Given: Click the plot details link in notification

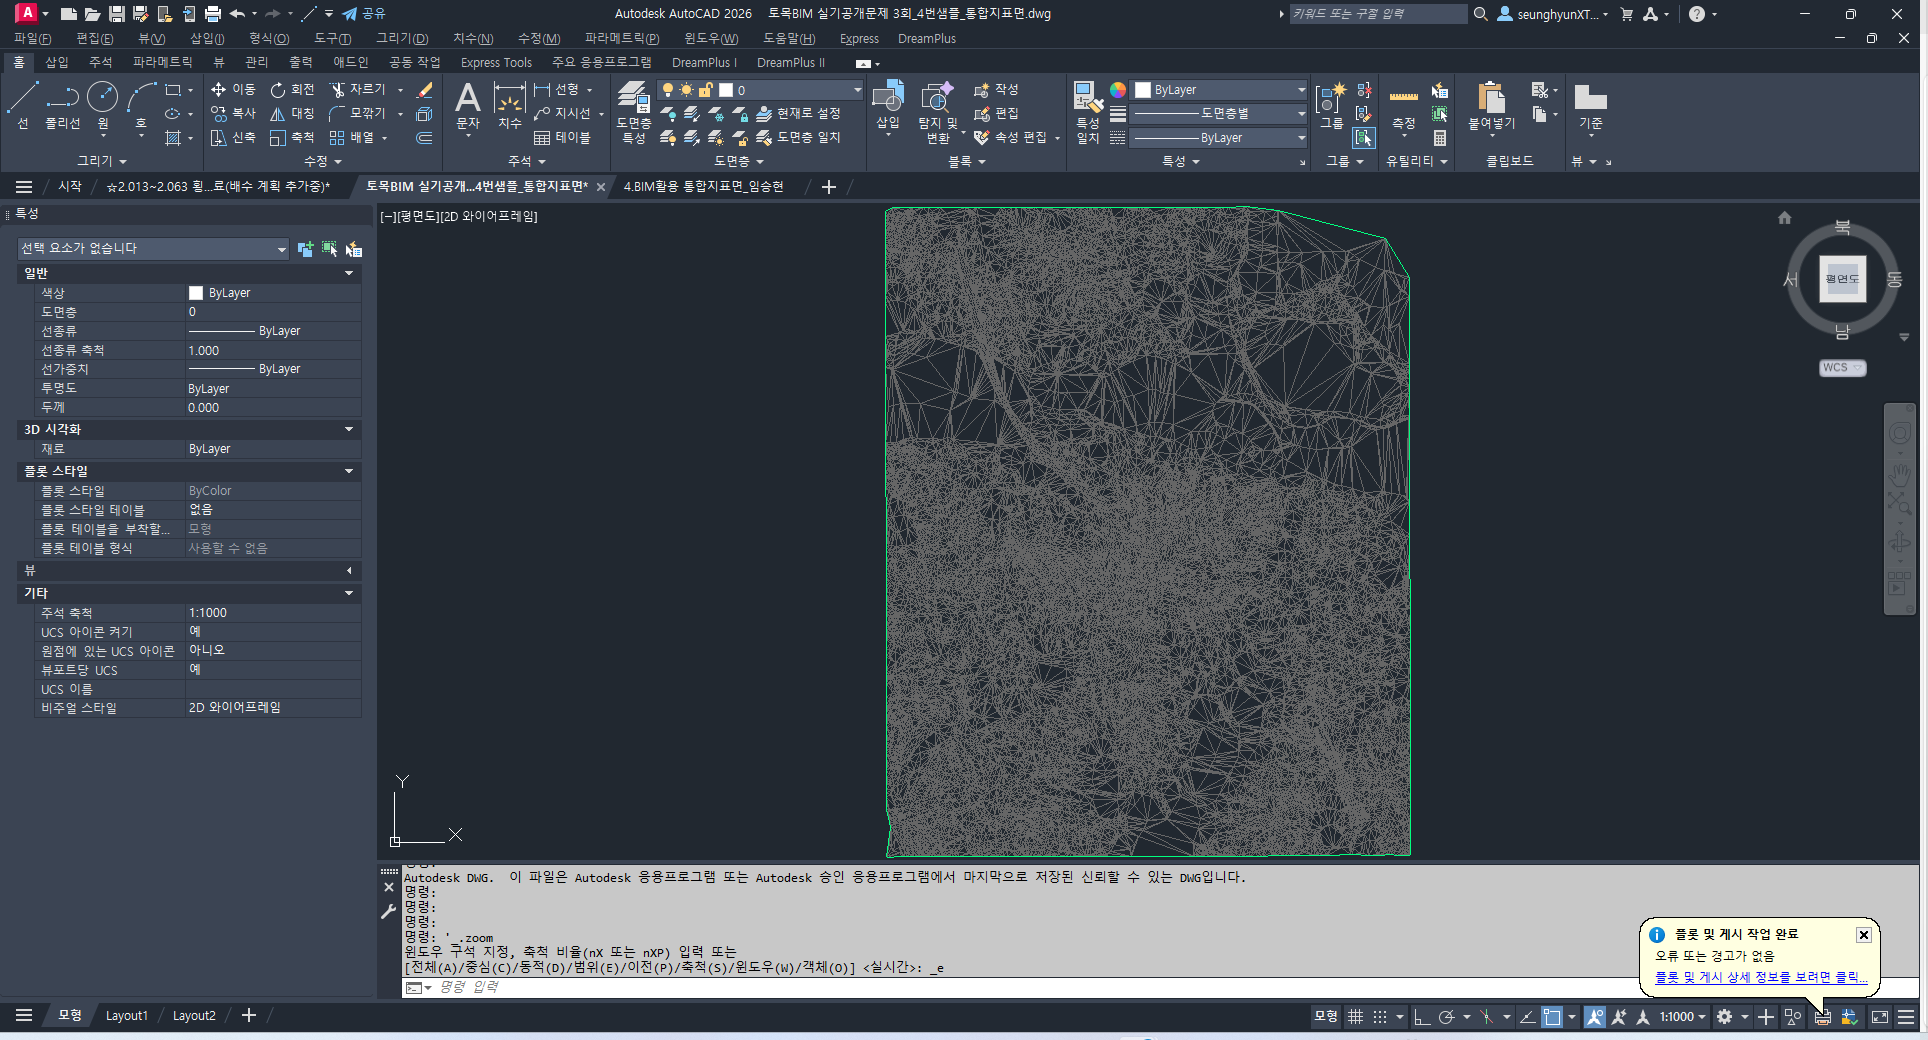Looking at the screenshot, I should click(x=1760, y=977).
